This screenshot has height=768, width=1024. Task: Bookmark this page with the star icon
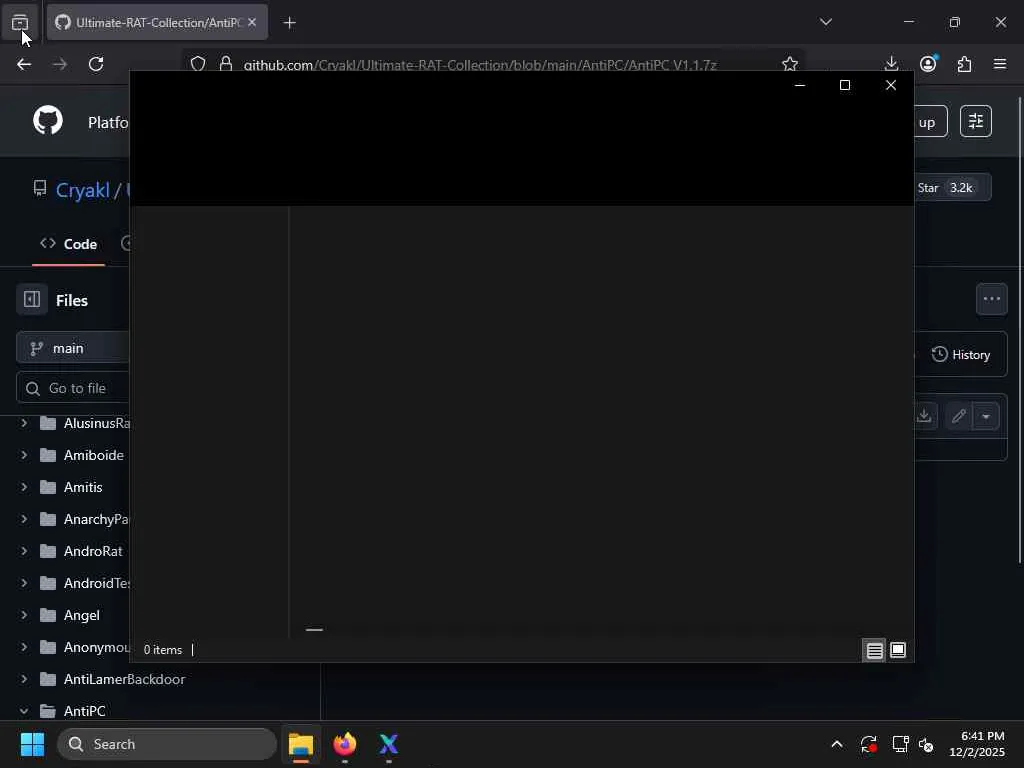tap(790, 64)
